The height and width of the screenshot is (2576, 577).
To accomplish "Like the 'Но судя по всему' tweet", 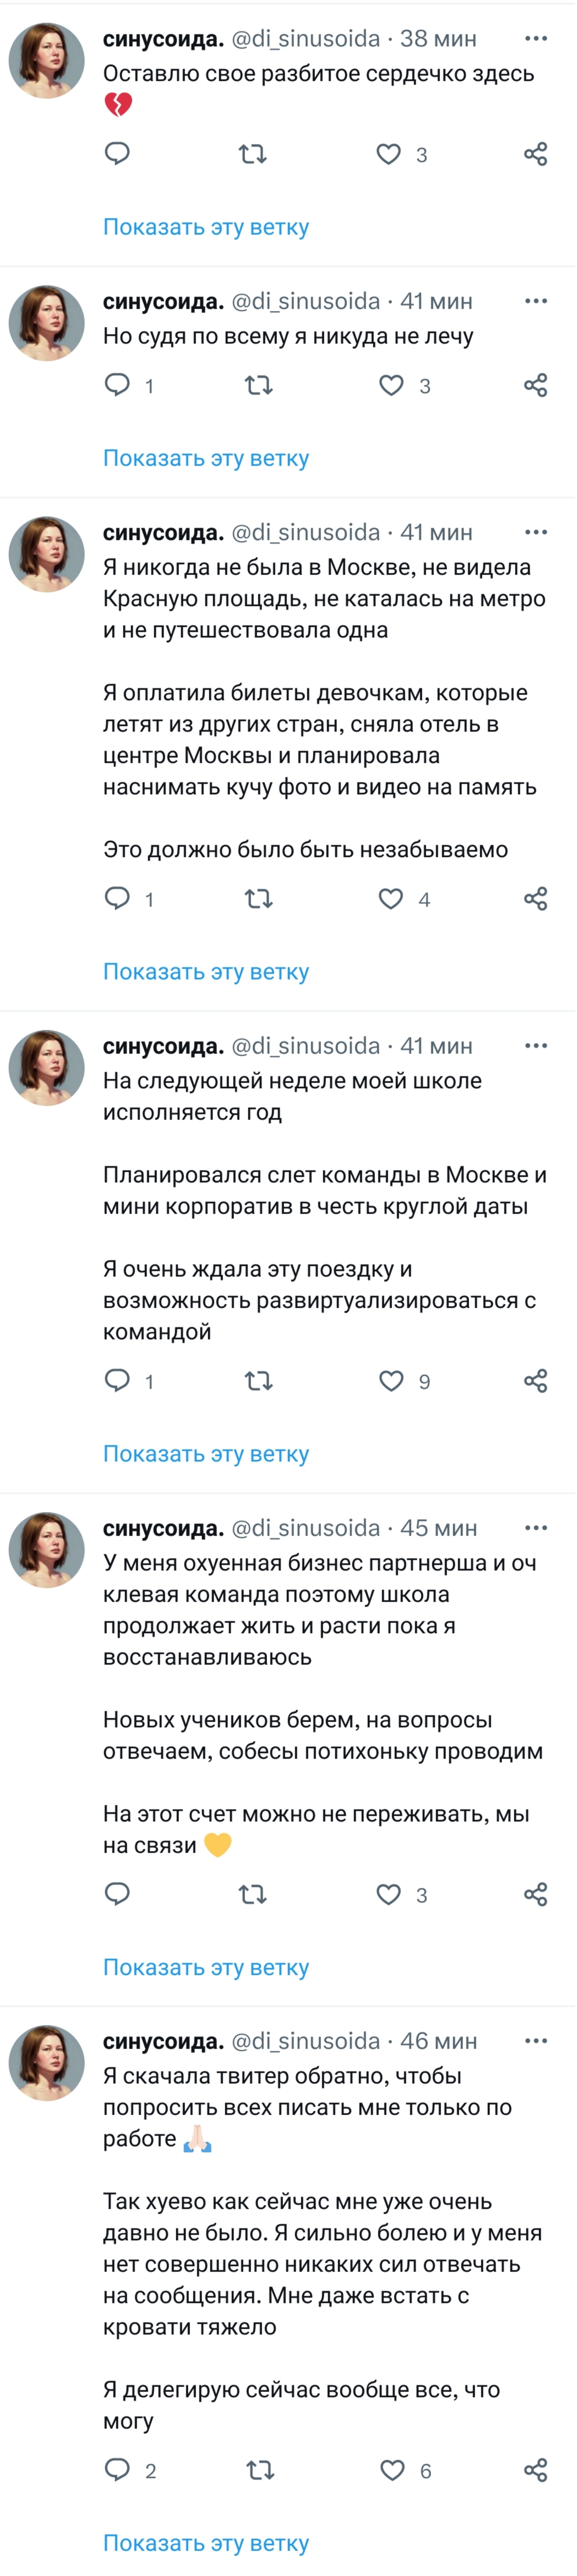I will [391, 385].
